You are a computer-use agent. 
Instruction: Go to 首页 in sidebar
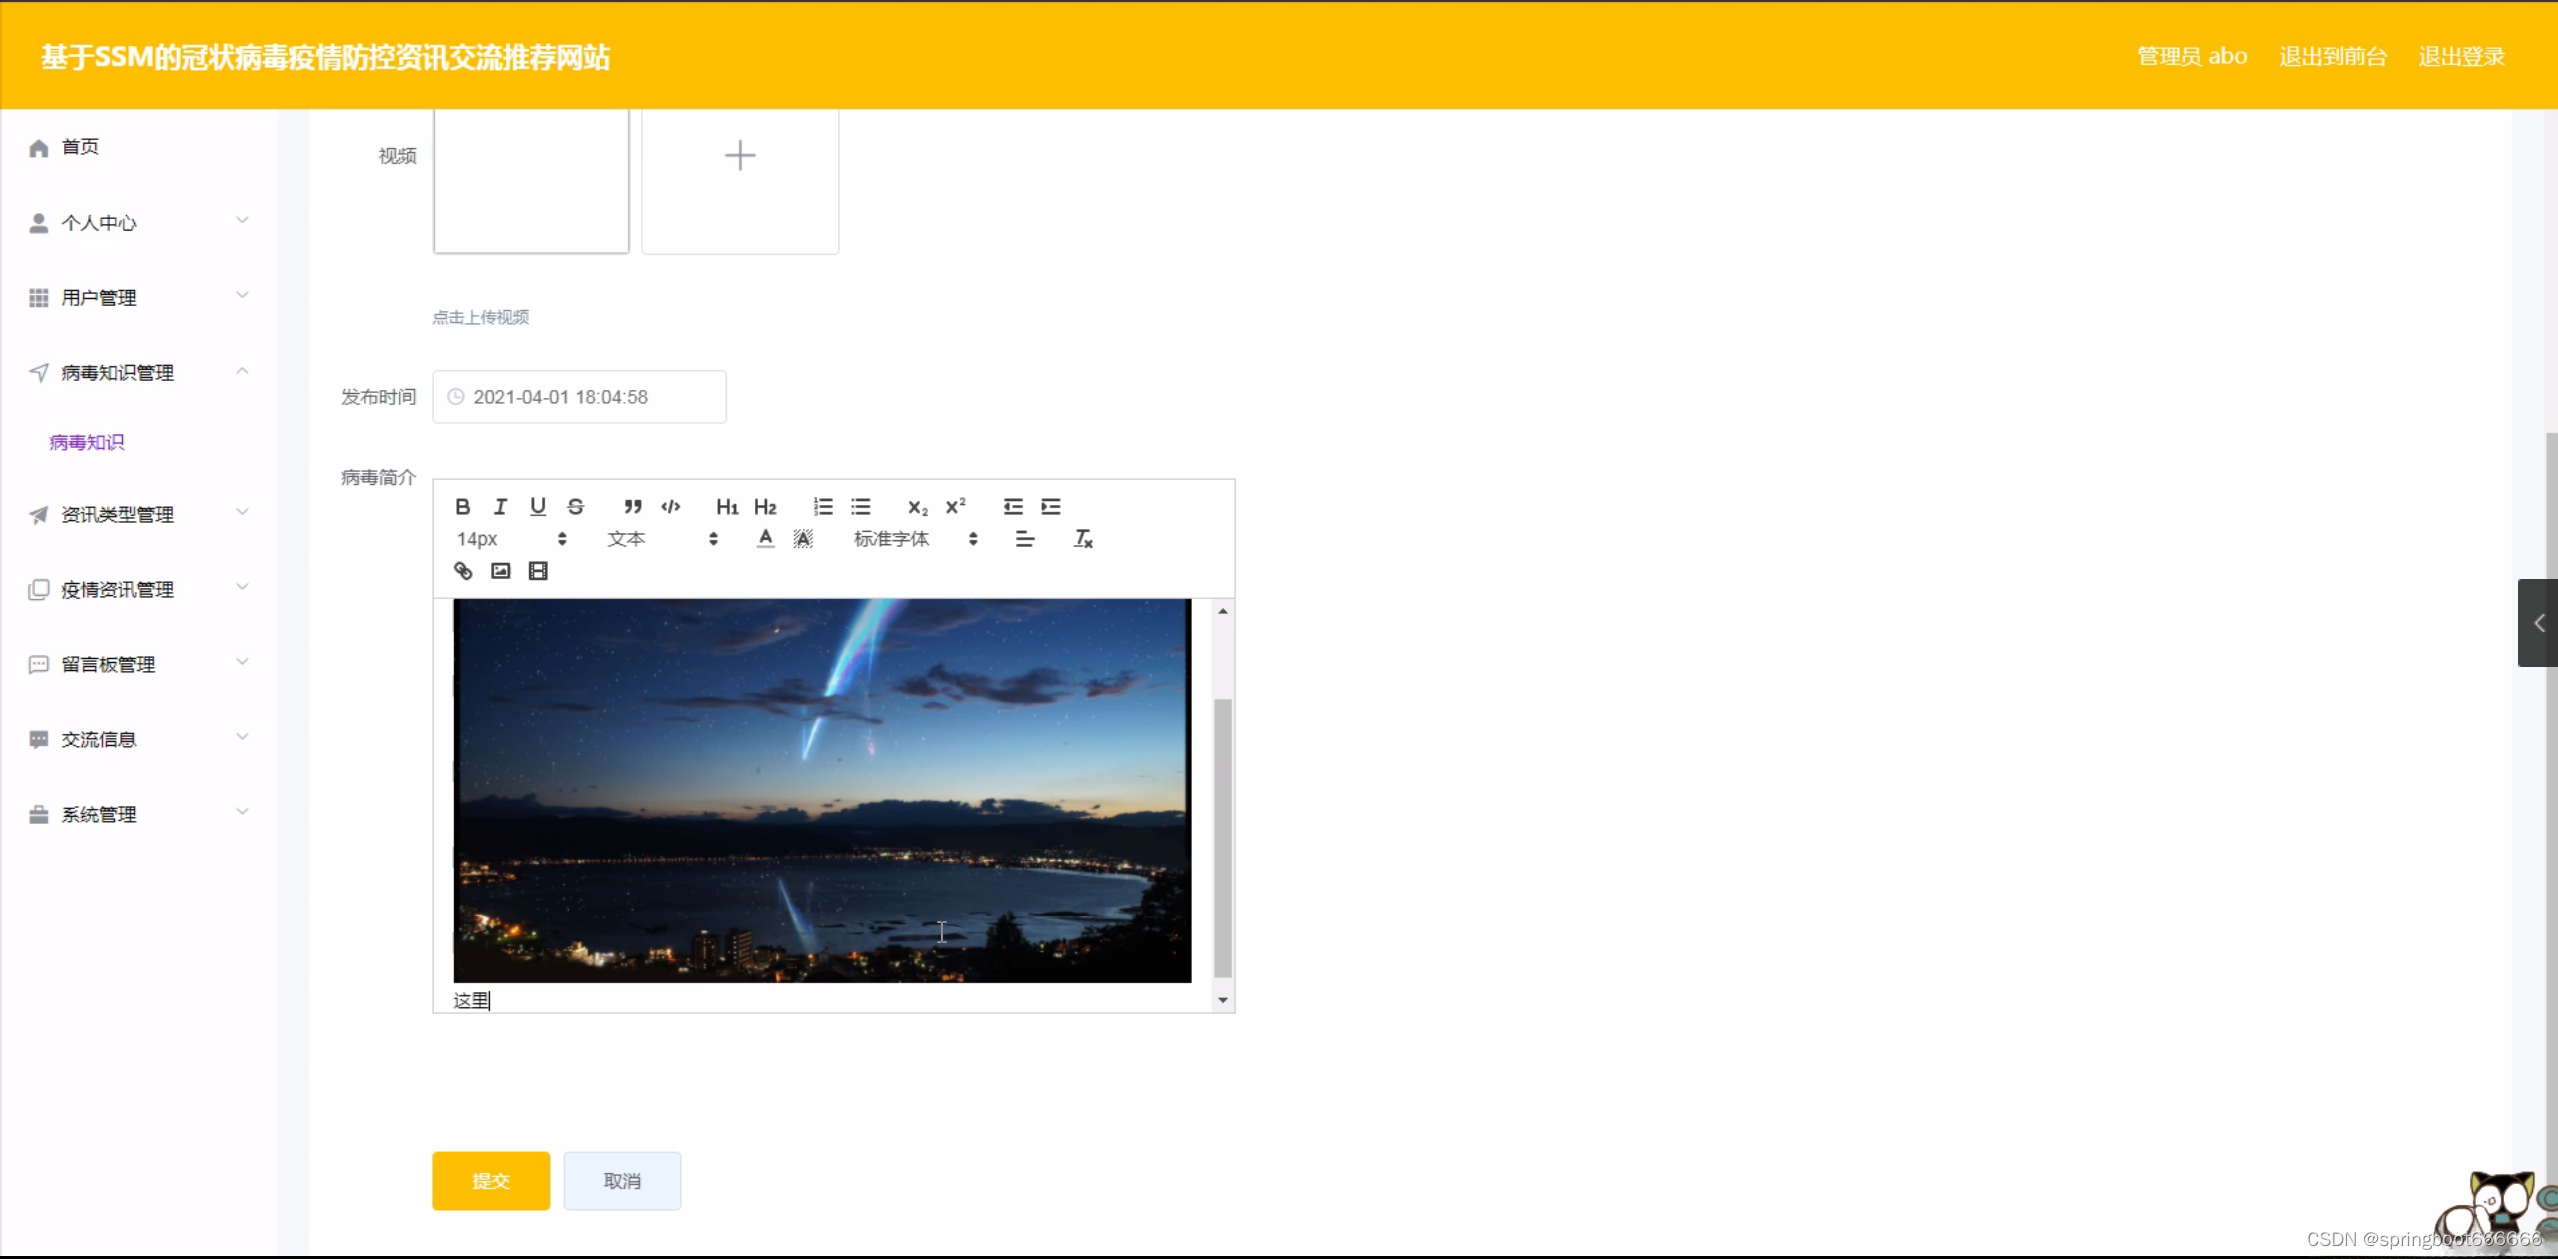tap(80, 147)
